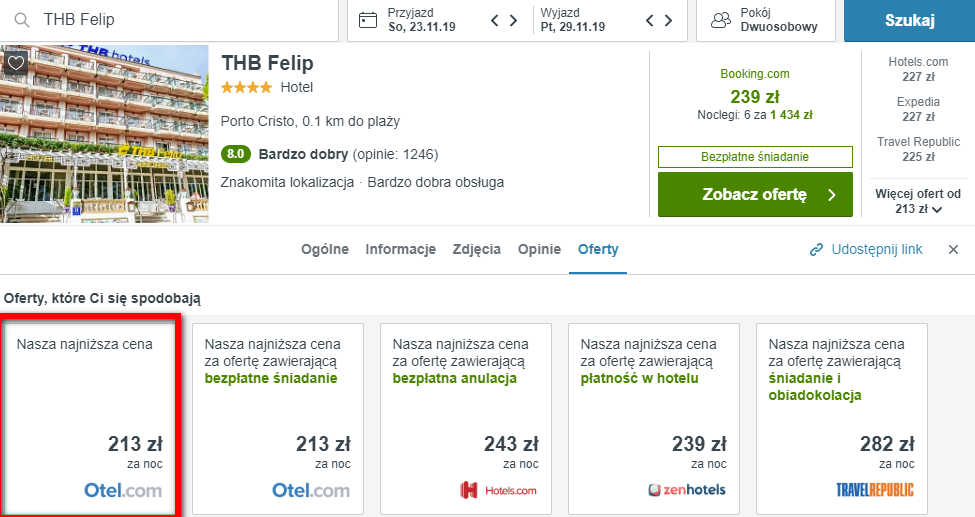This screenshot has height=517, width=975.
Task: Click the Zobacz ofertę green button
Action: pos(755,195)
